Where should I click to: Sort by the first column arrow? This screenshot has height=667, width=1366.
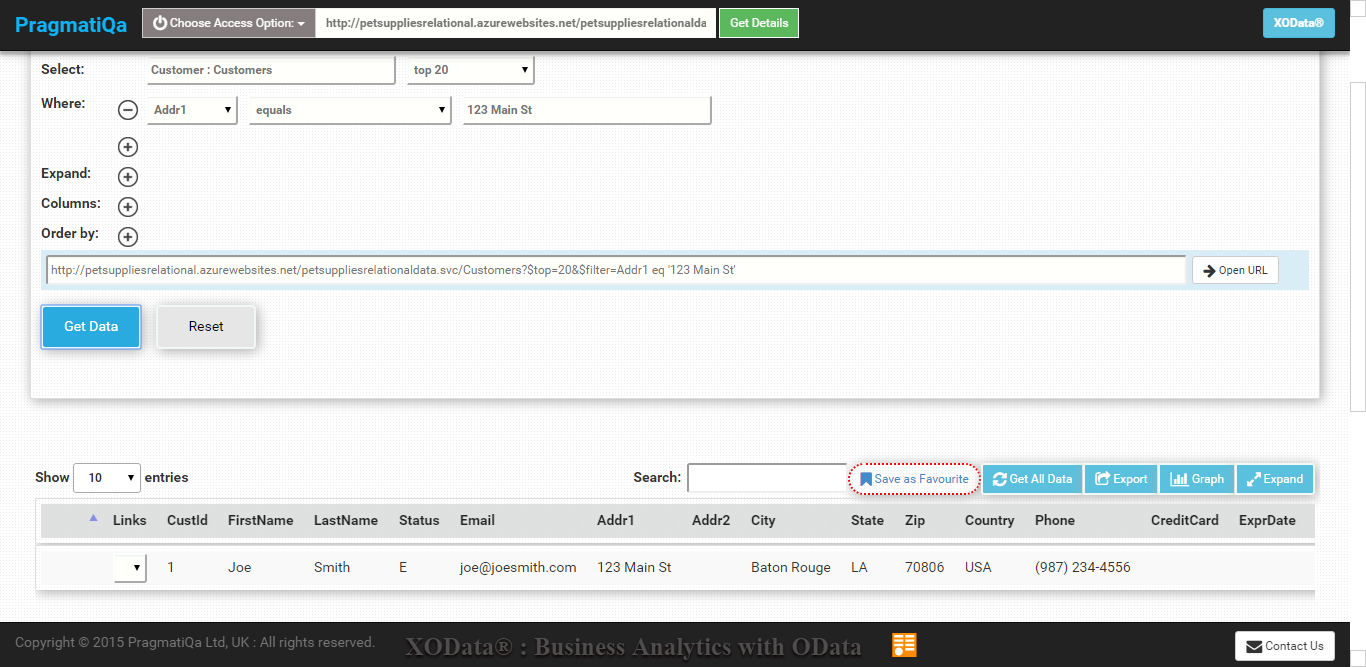pyautogui.click(x=94, y=518)
